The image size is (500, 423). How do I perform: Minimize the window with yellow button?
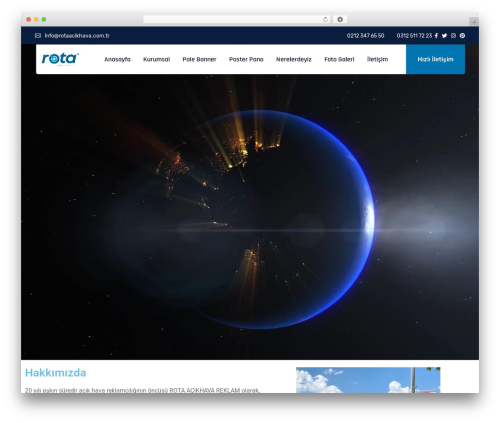click(x=36, y=20)
